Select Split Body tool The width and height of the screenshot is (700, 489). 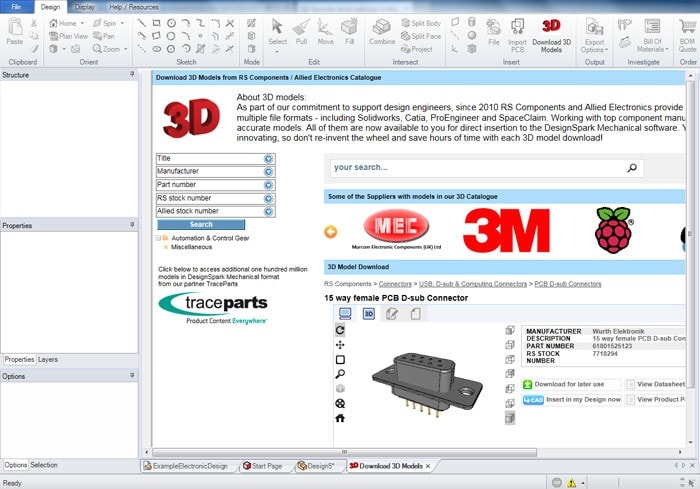click(x=421, y=23)
